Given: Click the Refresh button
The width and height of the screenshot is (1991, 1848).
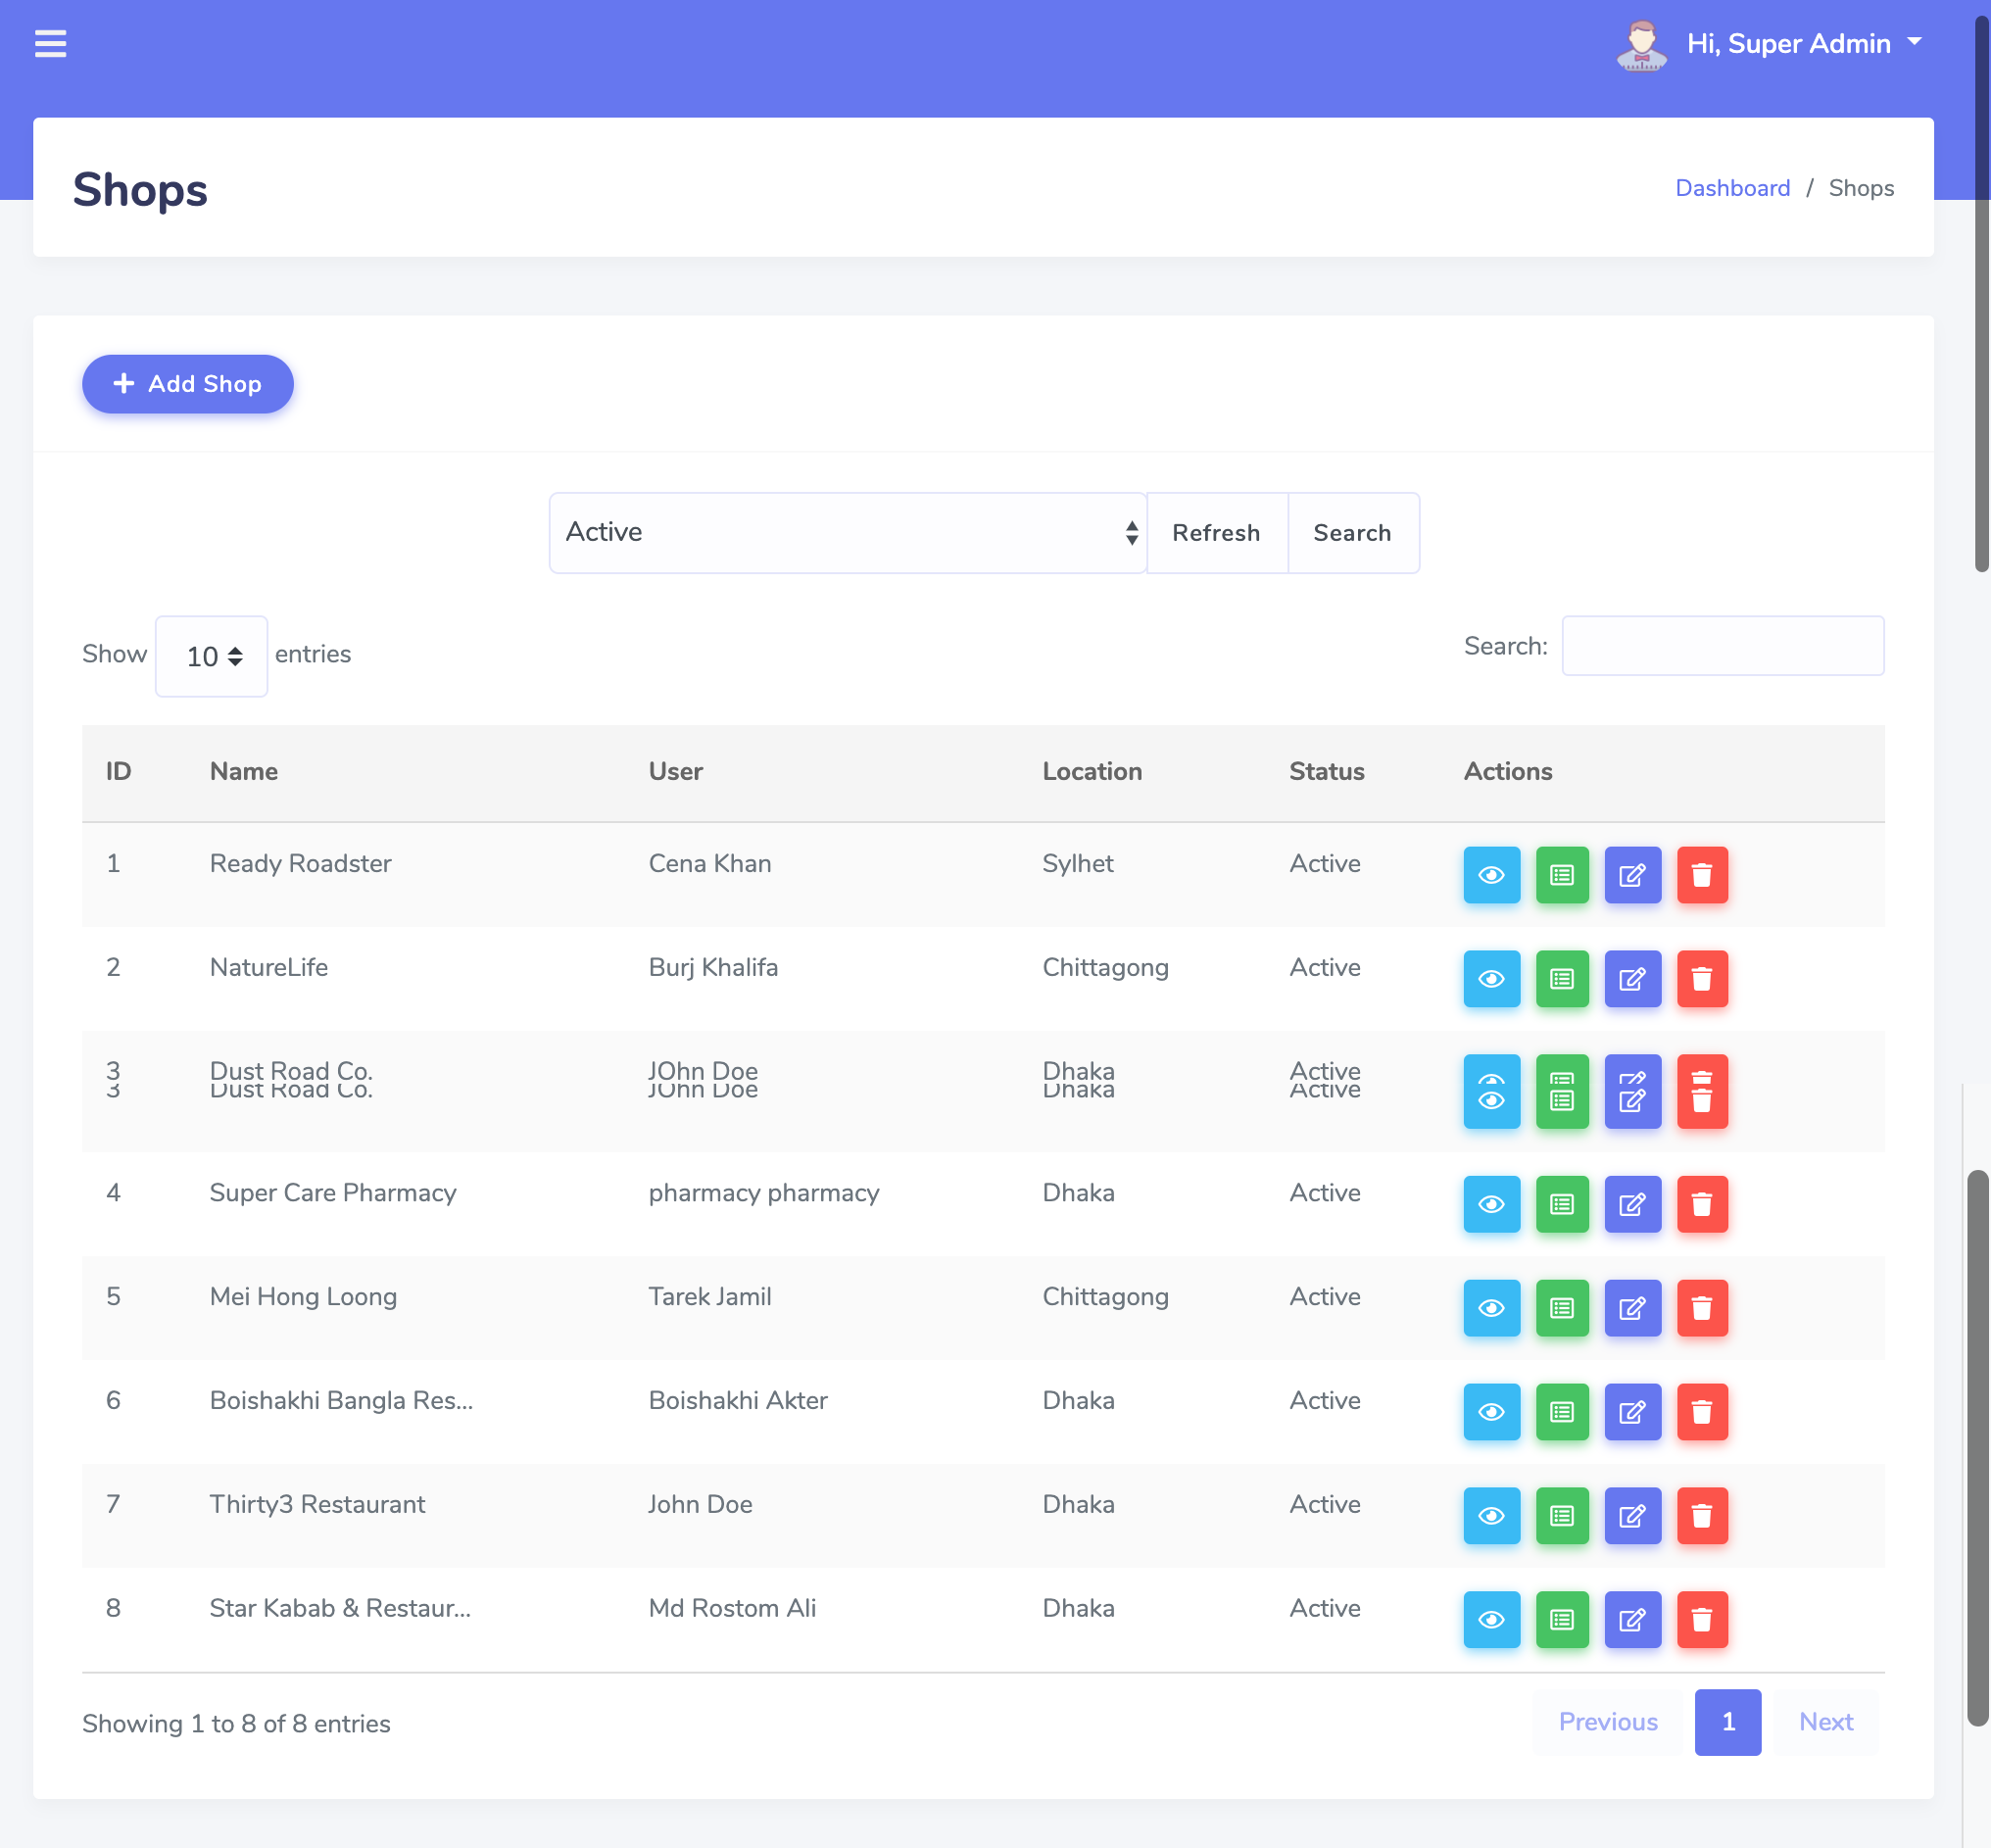Looking at the screenshot, I should 1216,533.
